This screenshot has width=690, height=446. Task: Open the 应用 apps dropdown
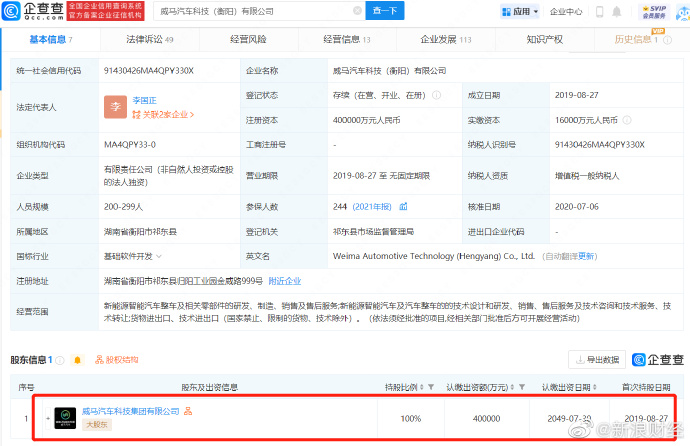pos(521,12)
